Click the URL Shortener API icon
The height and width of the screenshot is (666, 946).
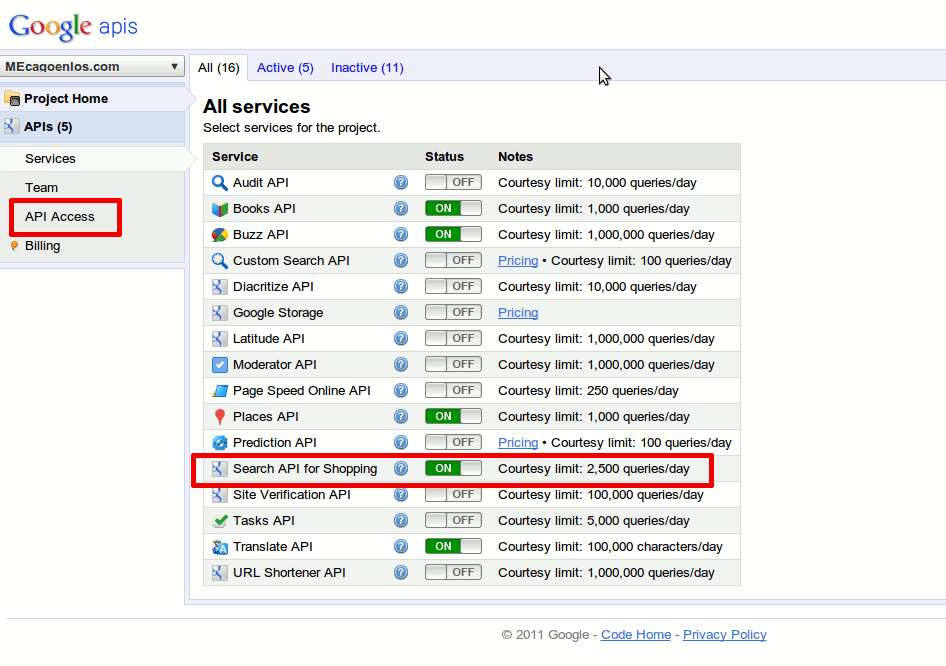coord(220,572)
